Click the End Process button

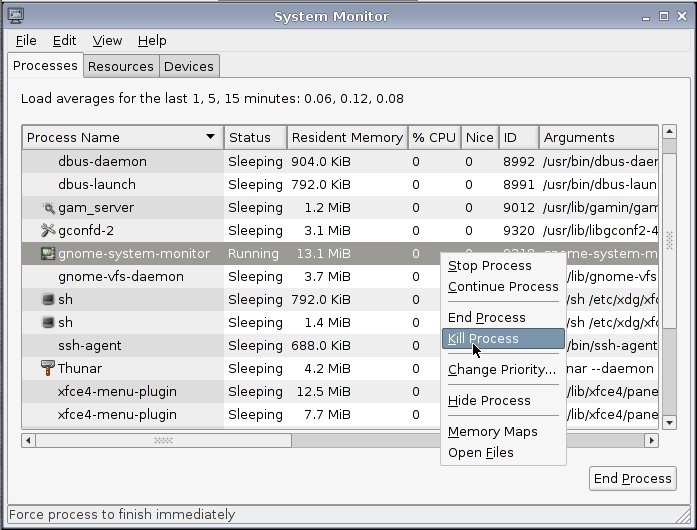pos(633,478)
